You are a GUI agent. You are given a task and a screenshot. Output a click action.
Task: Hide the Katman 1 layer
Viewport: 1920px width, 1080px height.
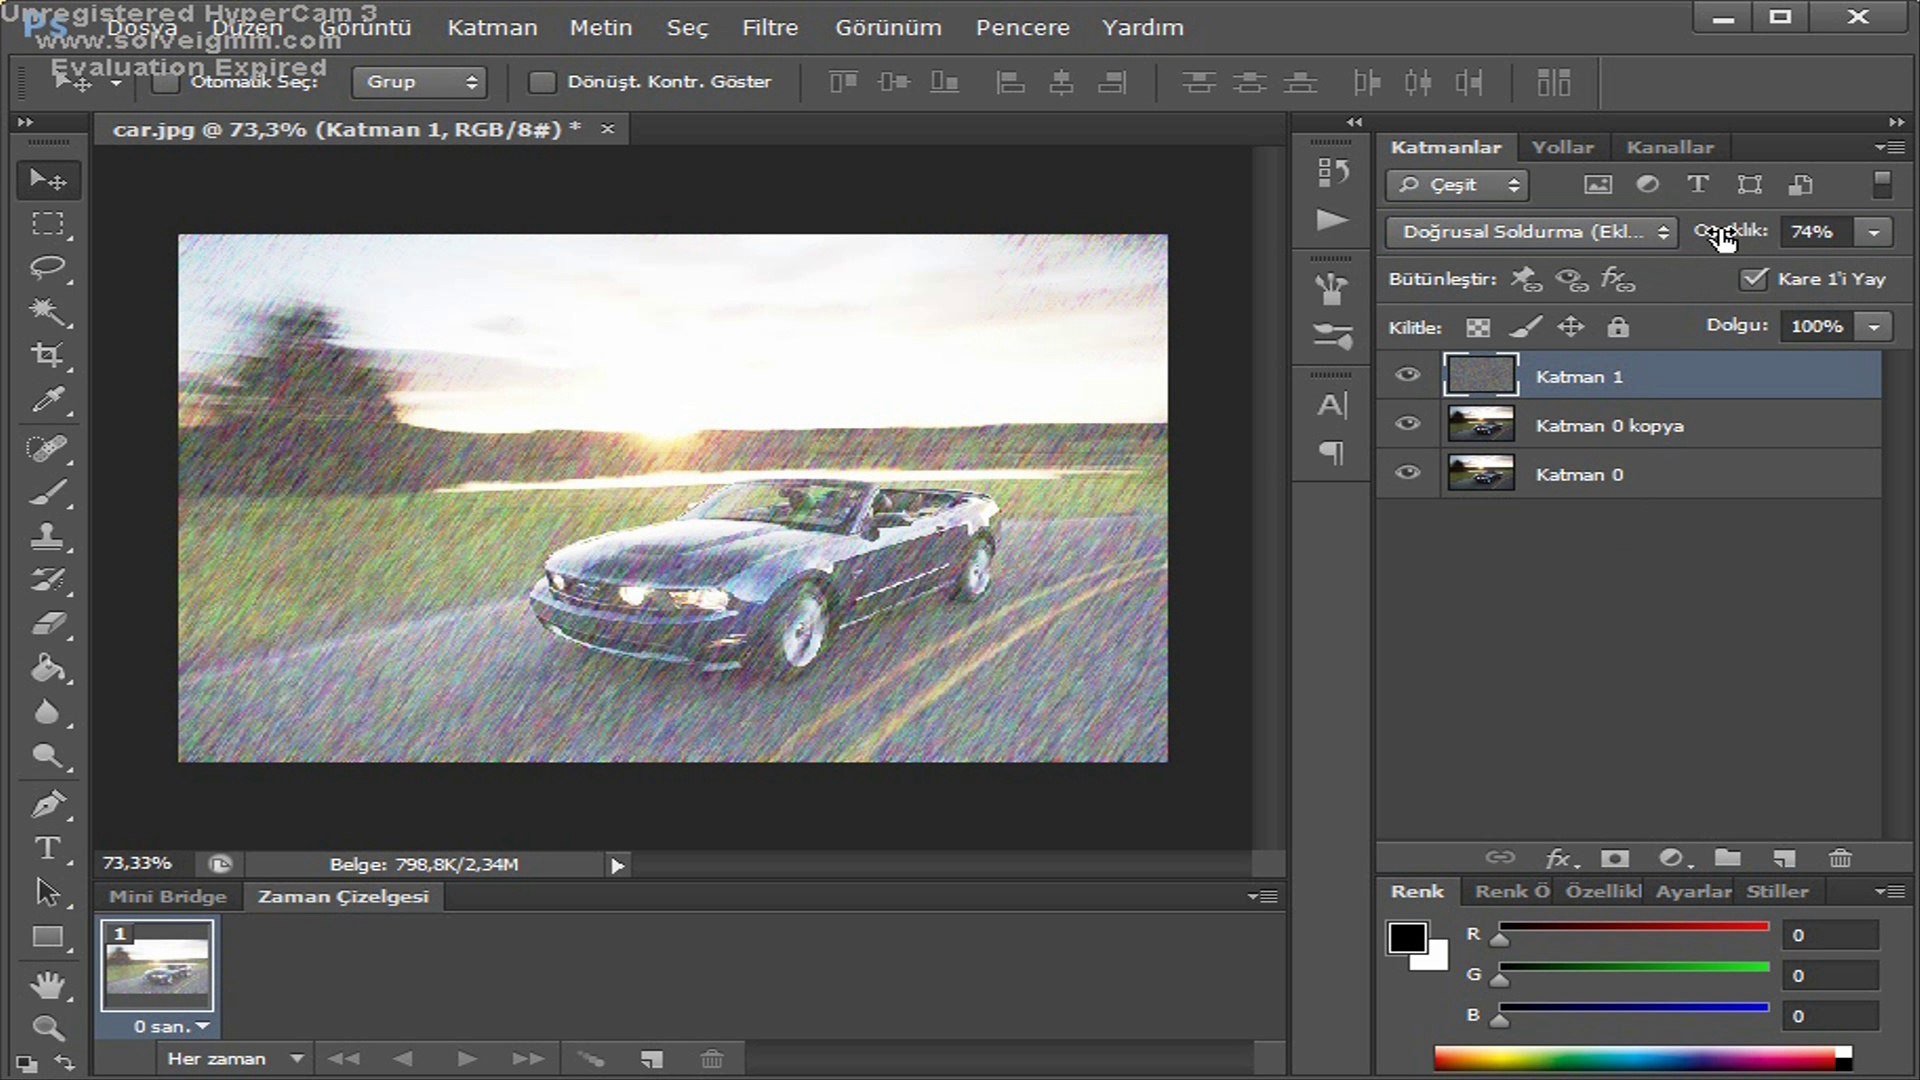click(1407, 375)
